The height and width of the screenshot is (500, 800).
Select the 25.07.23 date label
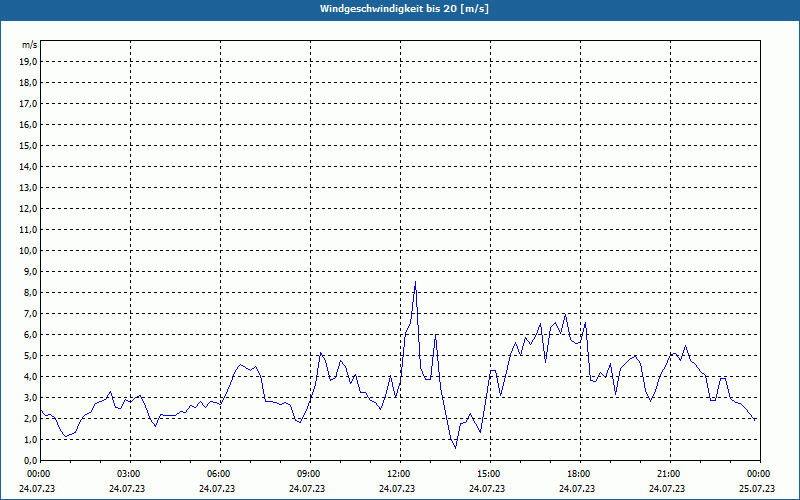(x=757, y=489)
